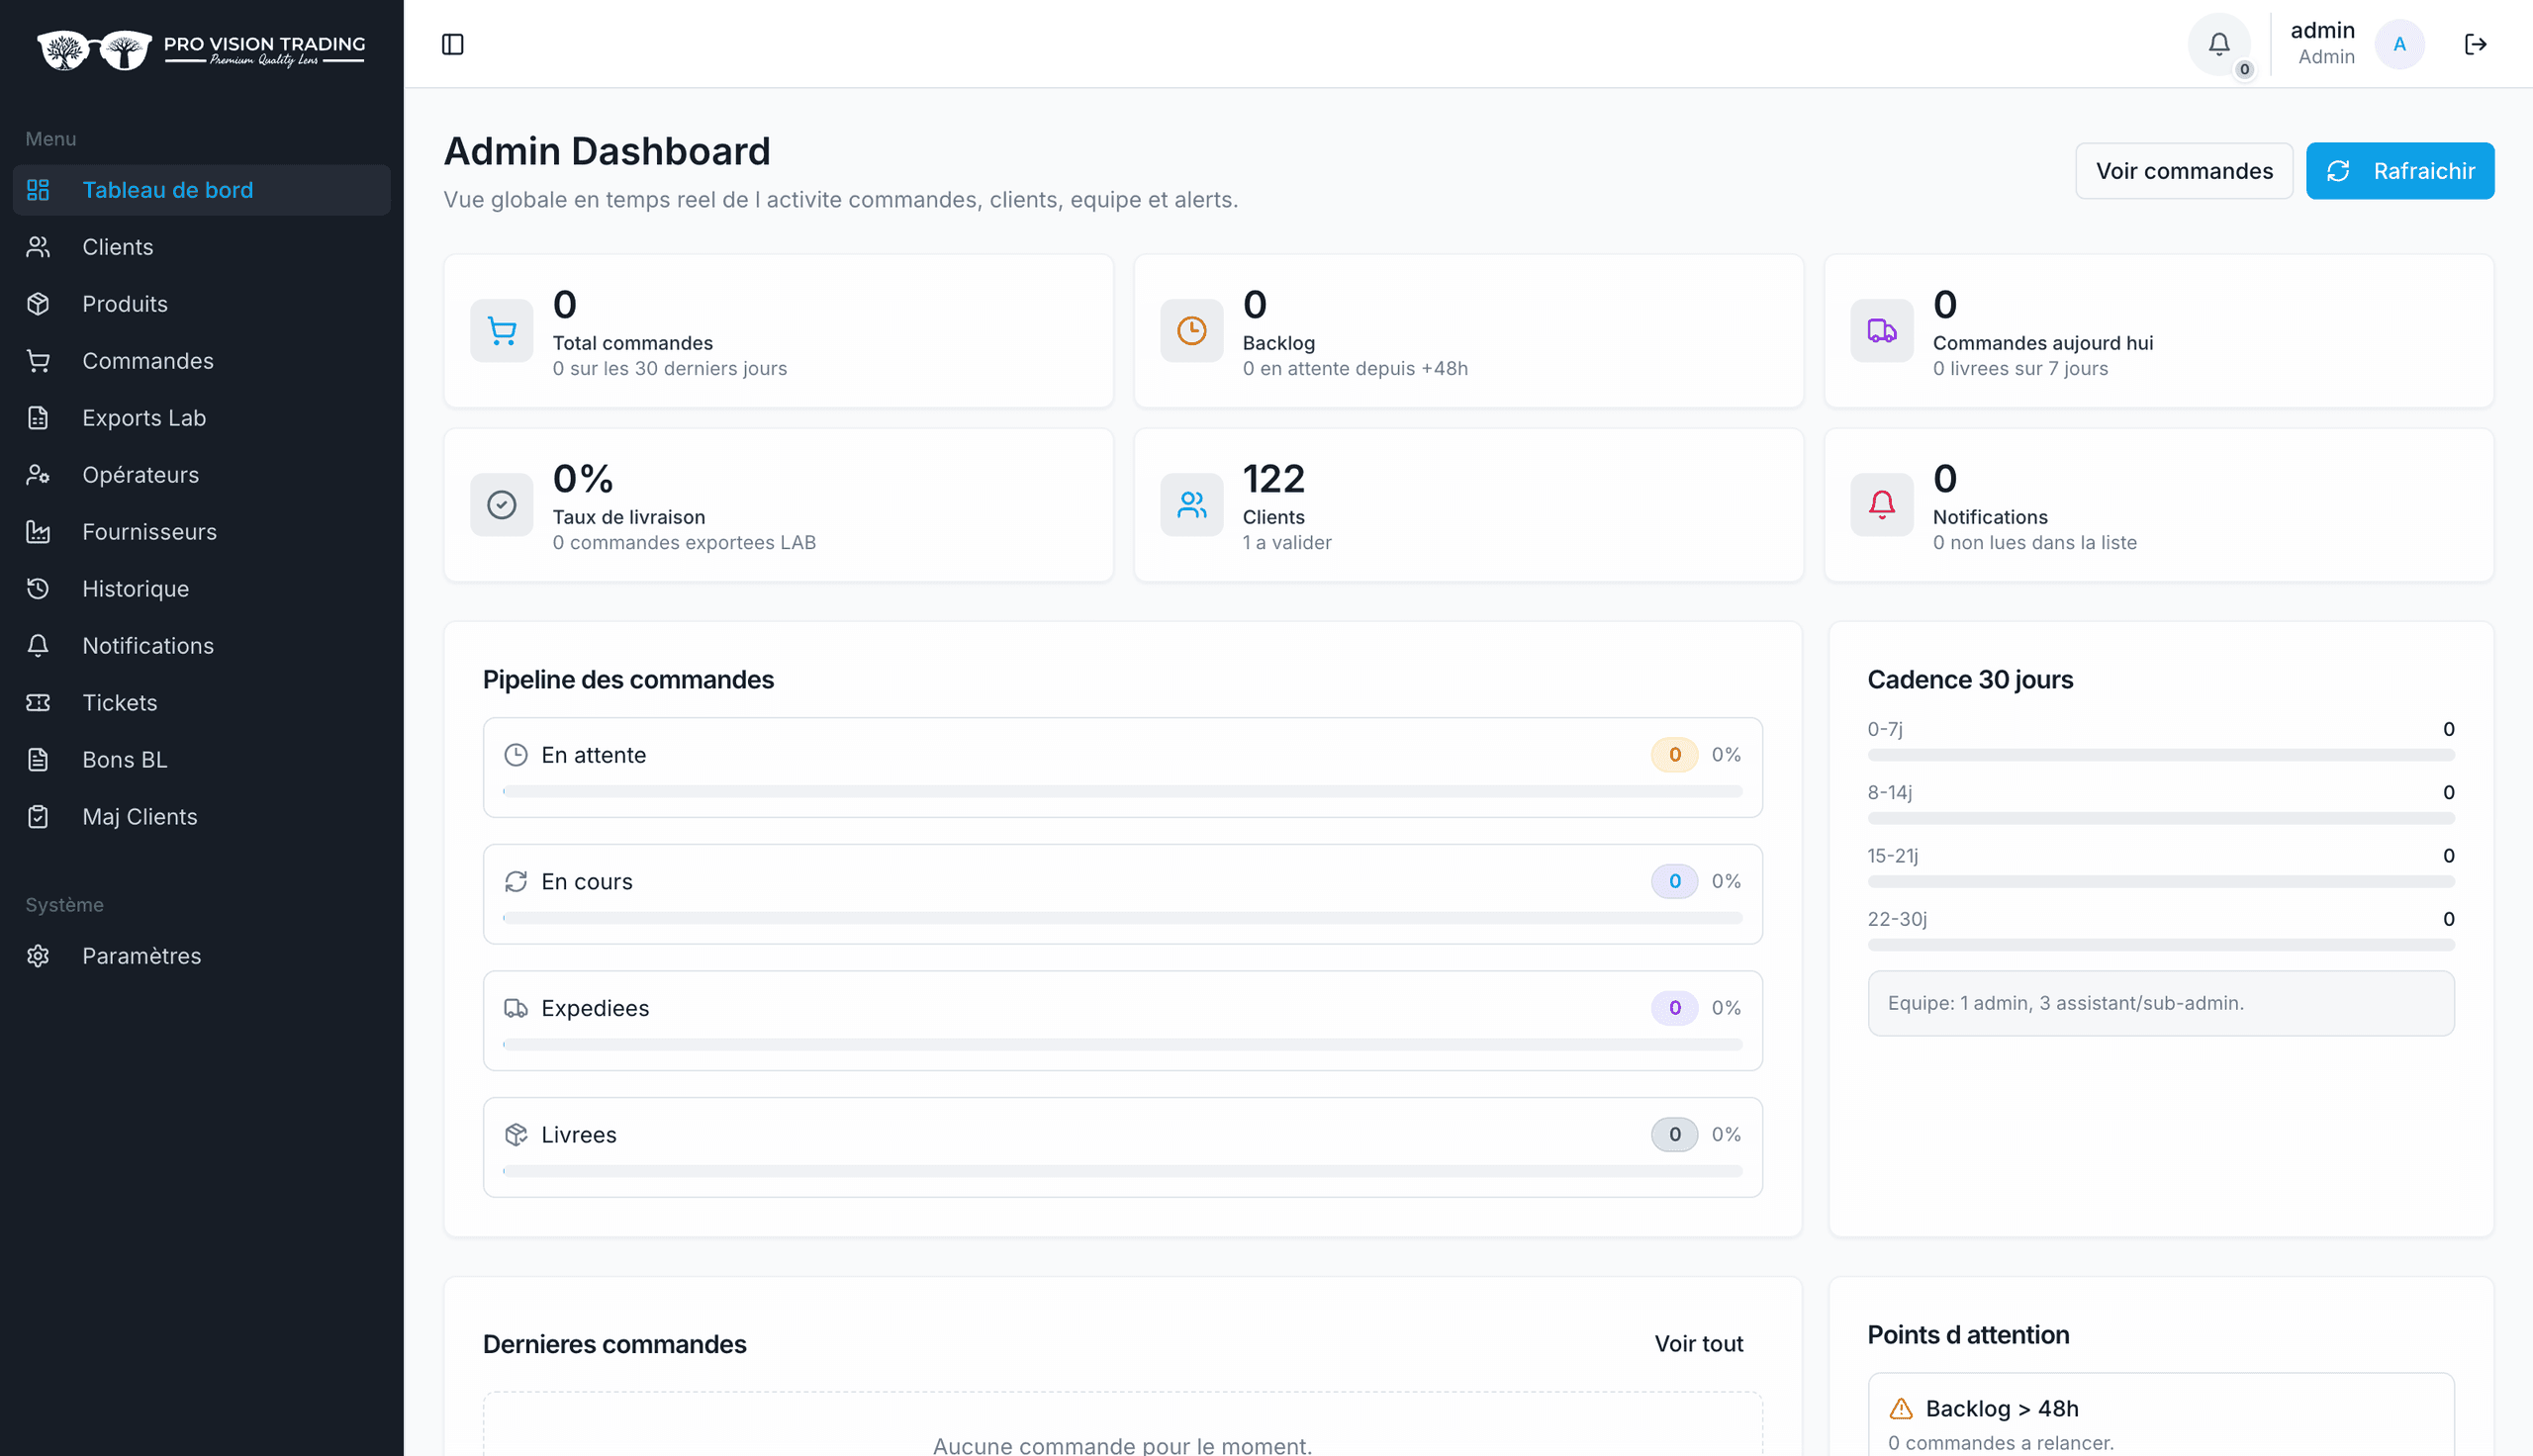2533x1456 pixels.
Task: Select Maj Clients in sidebar
Action: click(x=201, y=817)
